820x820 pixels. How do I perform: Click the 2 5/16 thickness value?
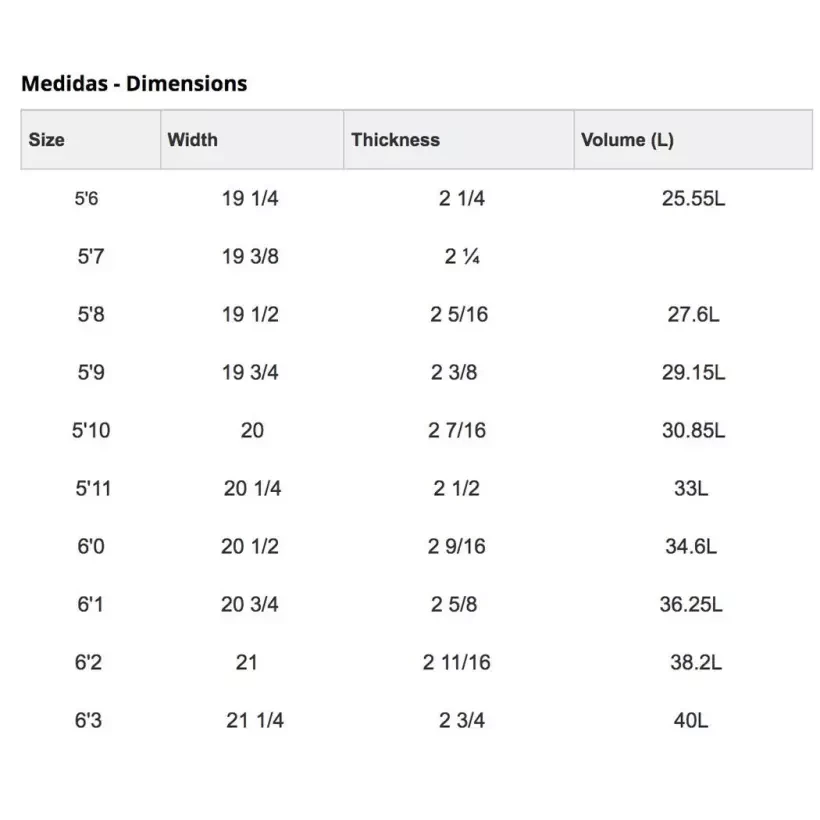pos(459,314)
